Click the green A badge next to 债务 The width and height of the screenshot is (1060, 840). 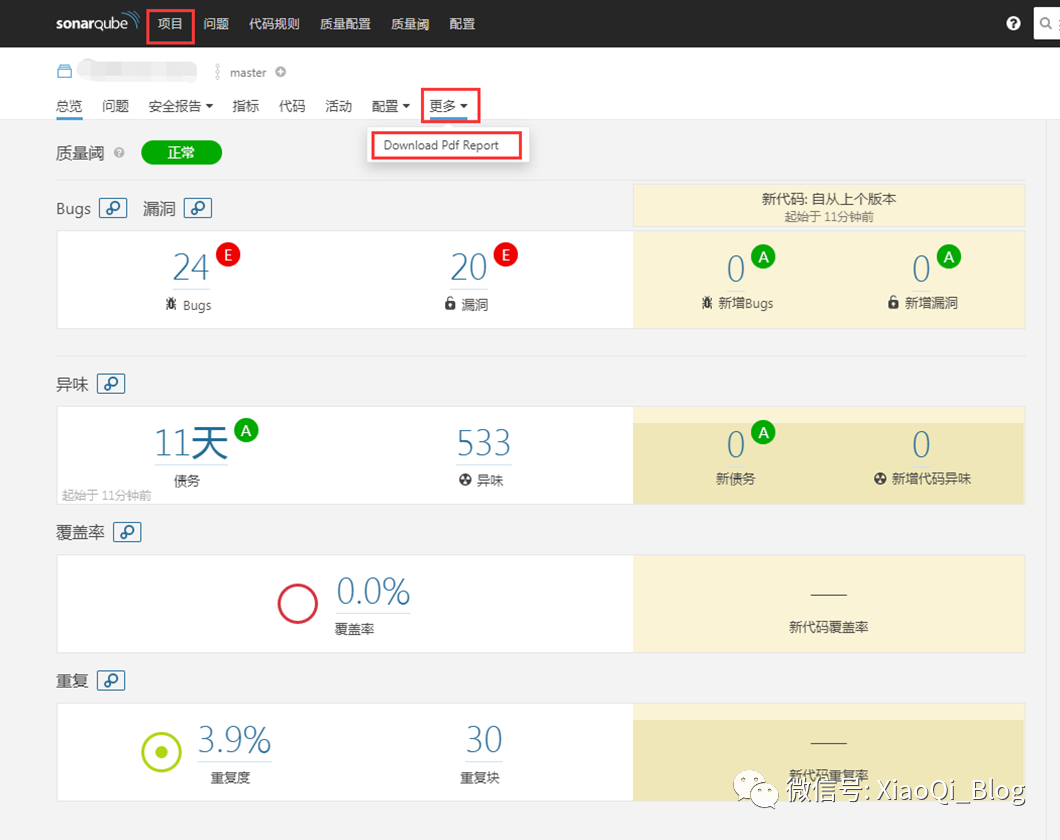coord(245,430)
